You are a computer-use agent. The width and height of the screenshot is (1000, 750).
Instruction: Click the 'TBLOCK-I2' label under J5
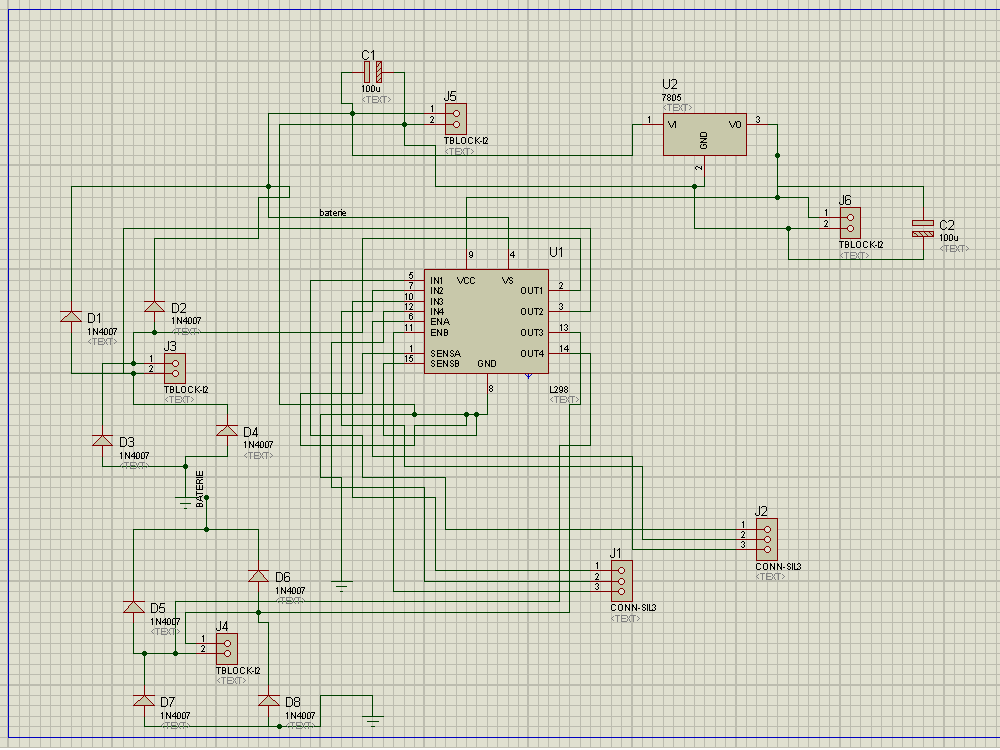pyautogui.click(x=466, y=141)
